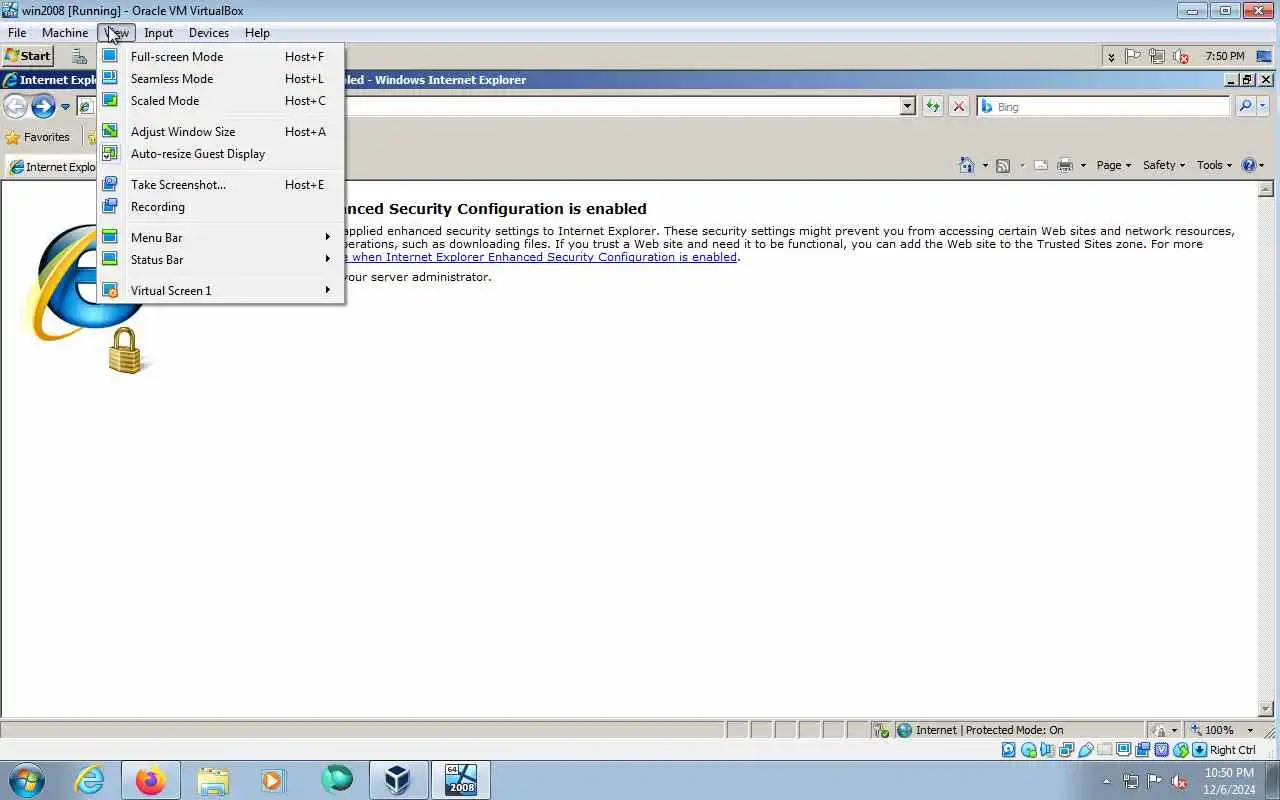Switch to Scaled Mode
1280x800 pixels.
click(221, 101)
